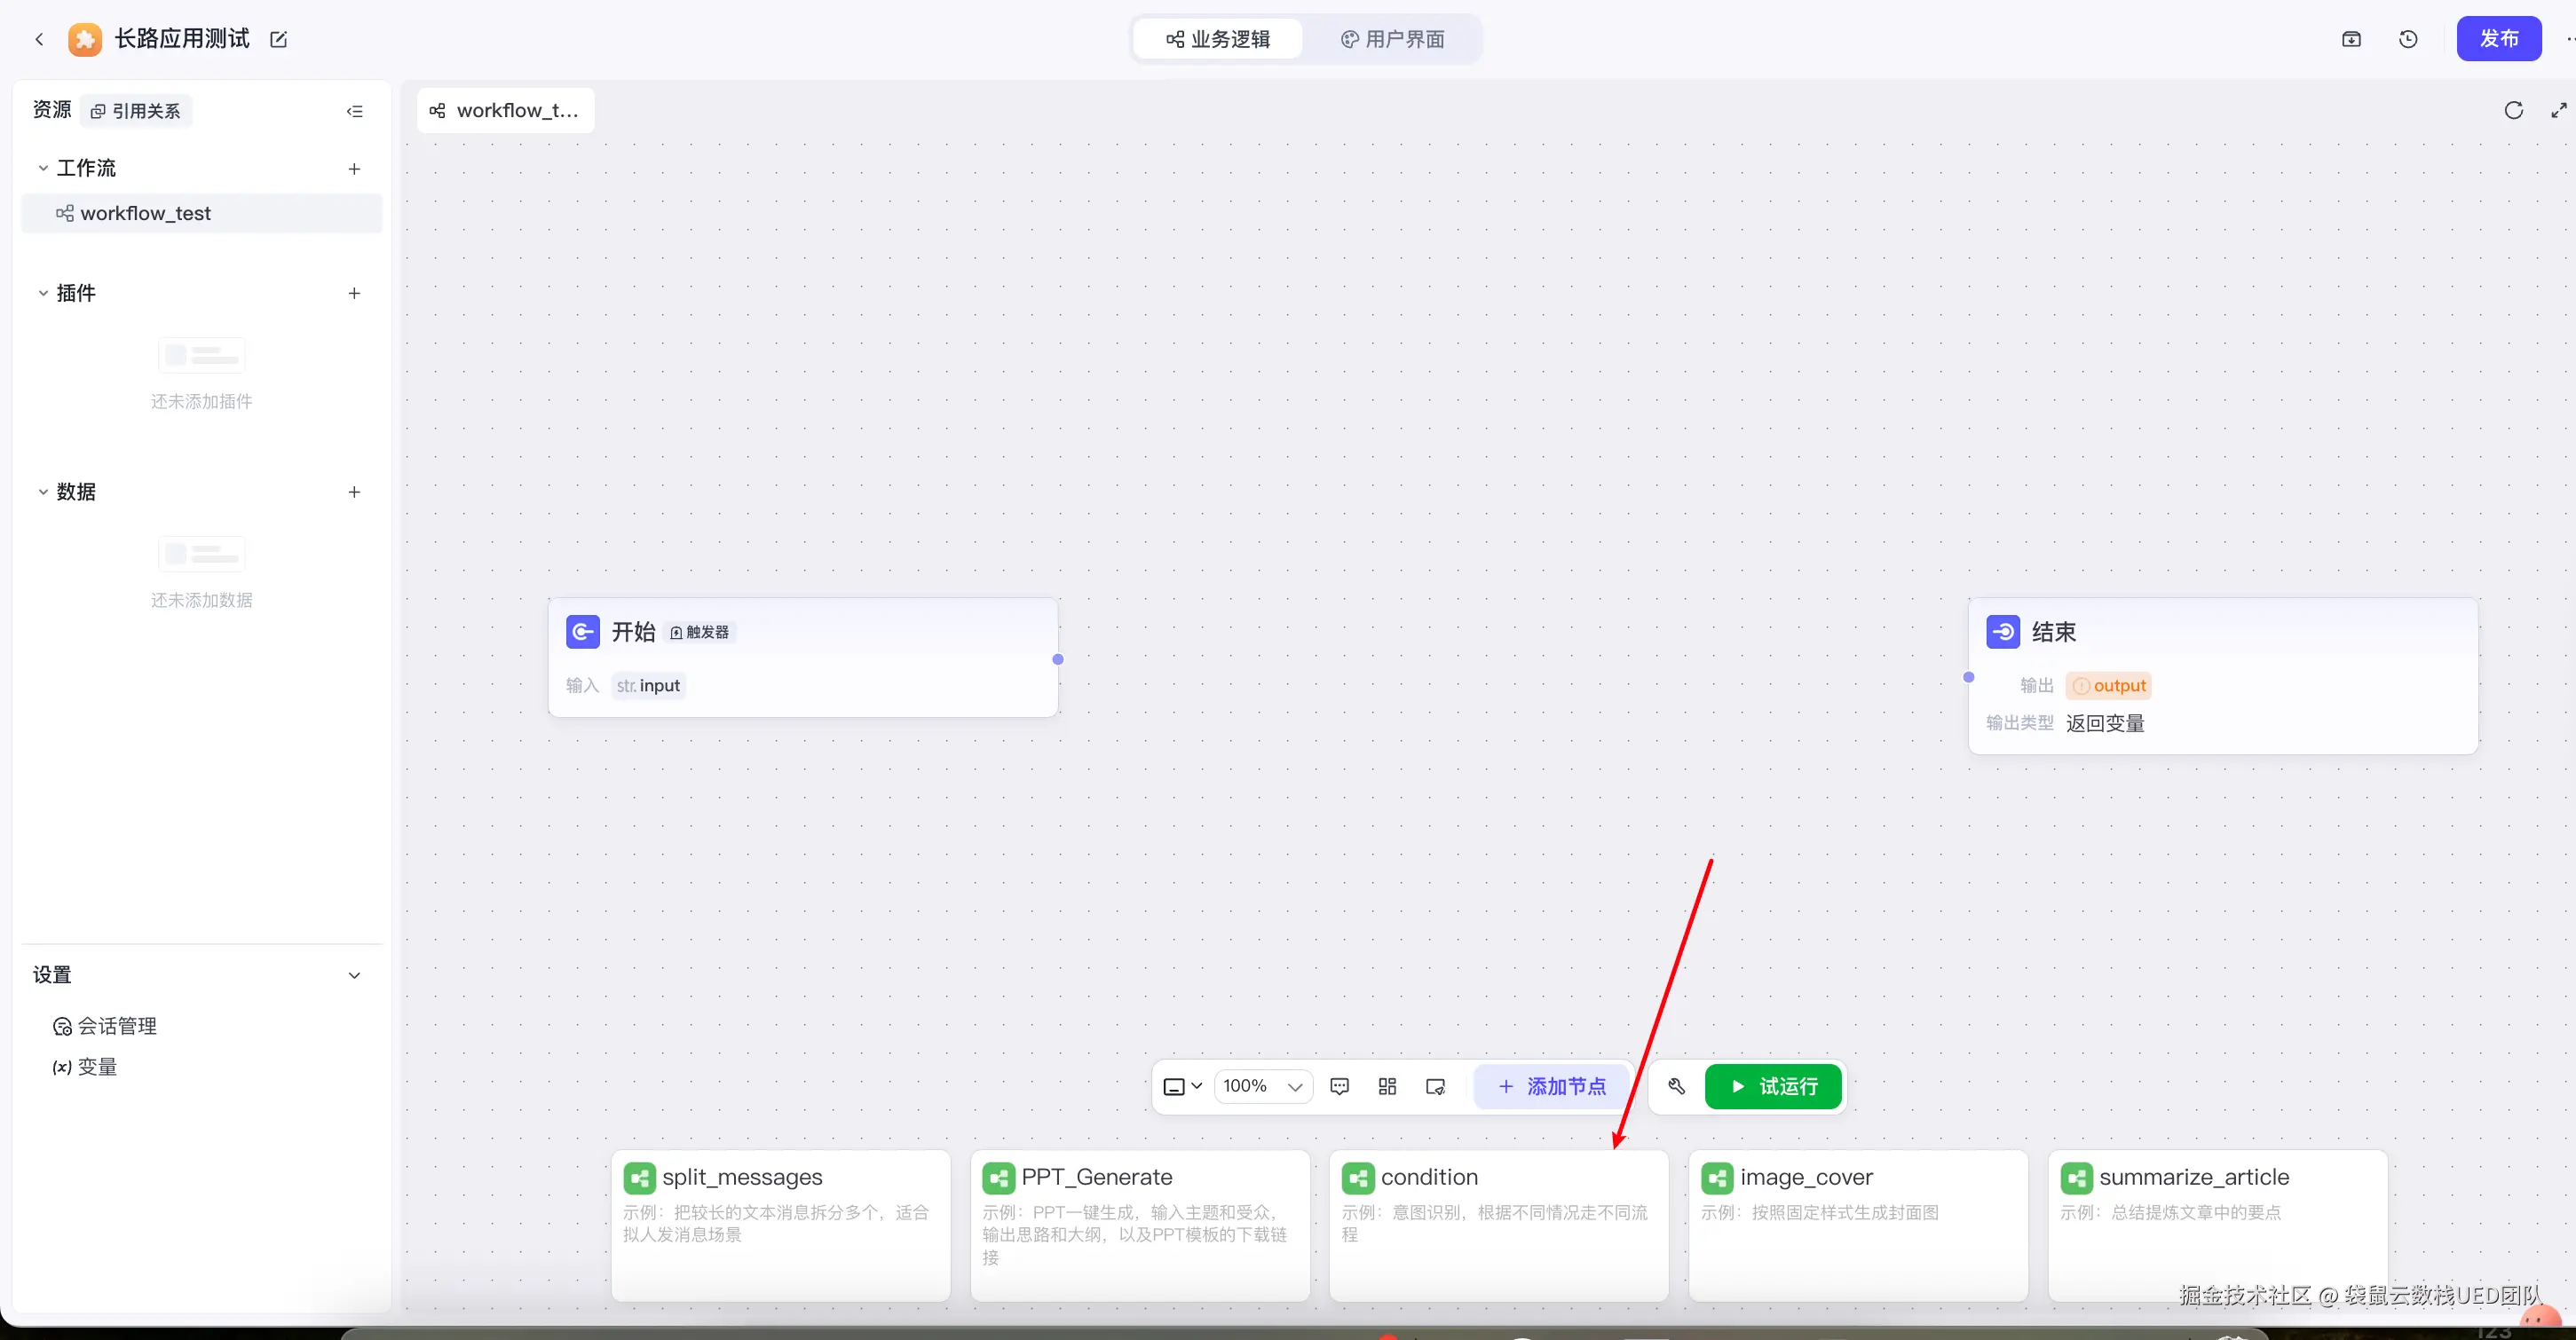Open the comment icon in toolbar

1339,1086
